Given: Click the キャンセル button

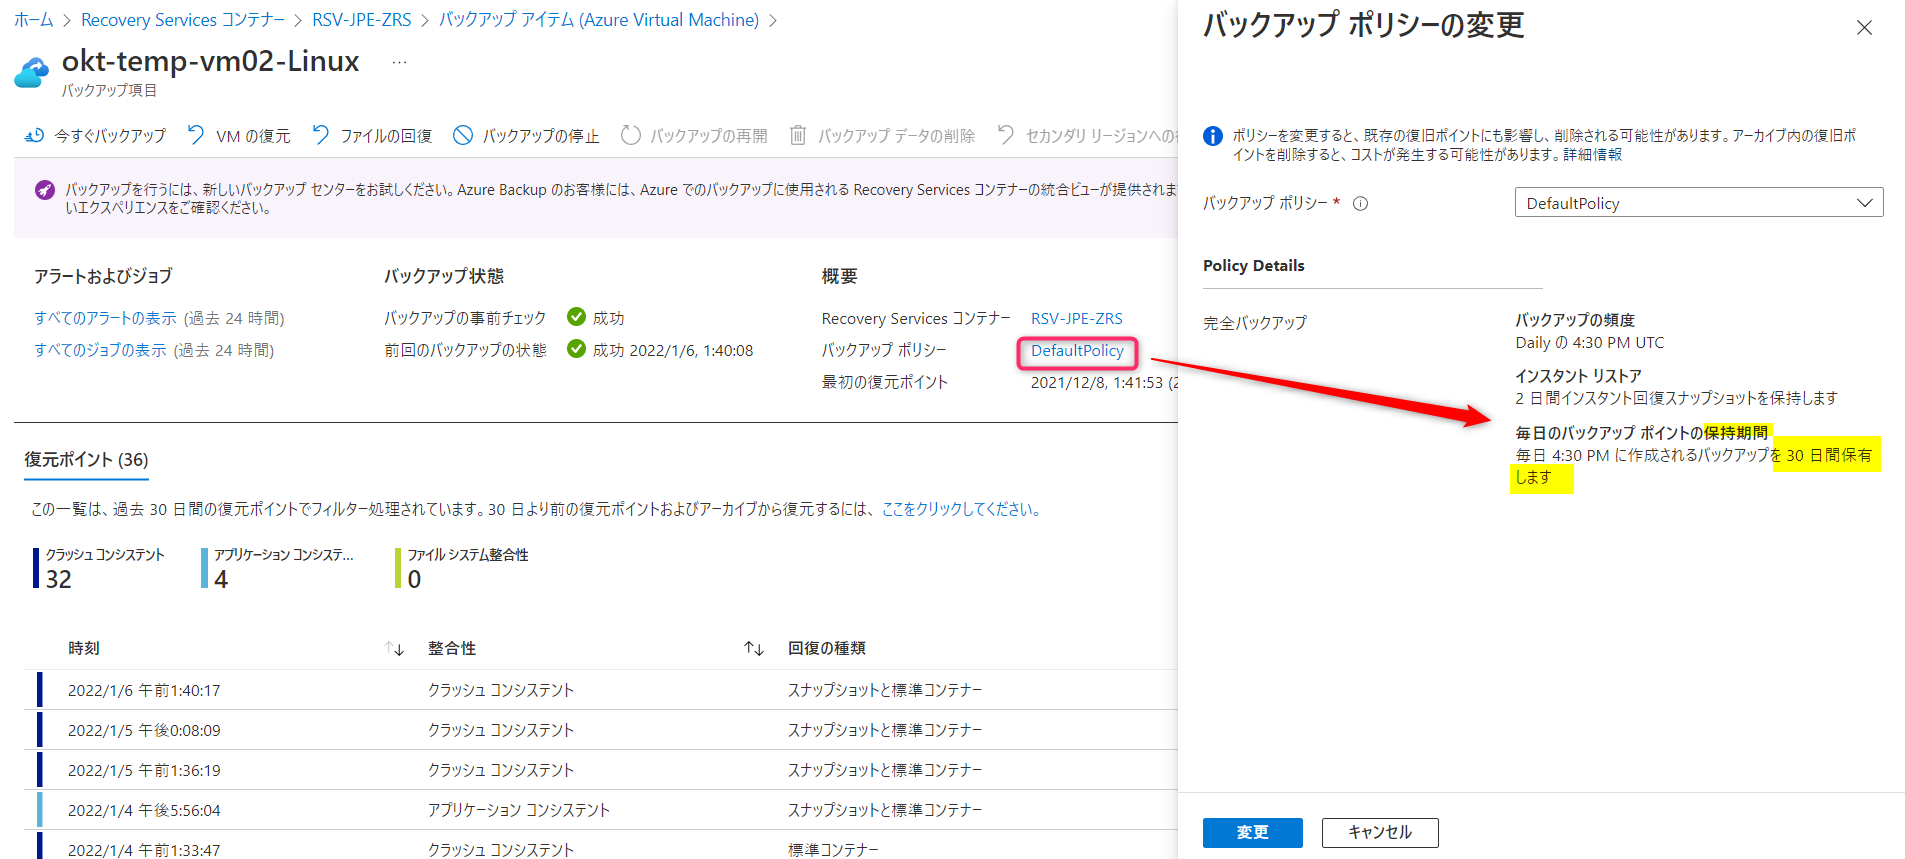Looking at the screenshot, I should [x=1380, y=832].
